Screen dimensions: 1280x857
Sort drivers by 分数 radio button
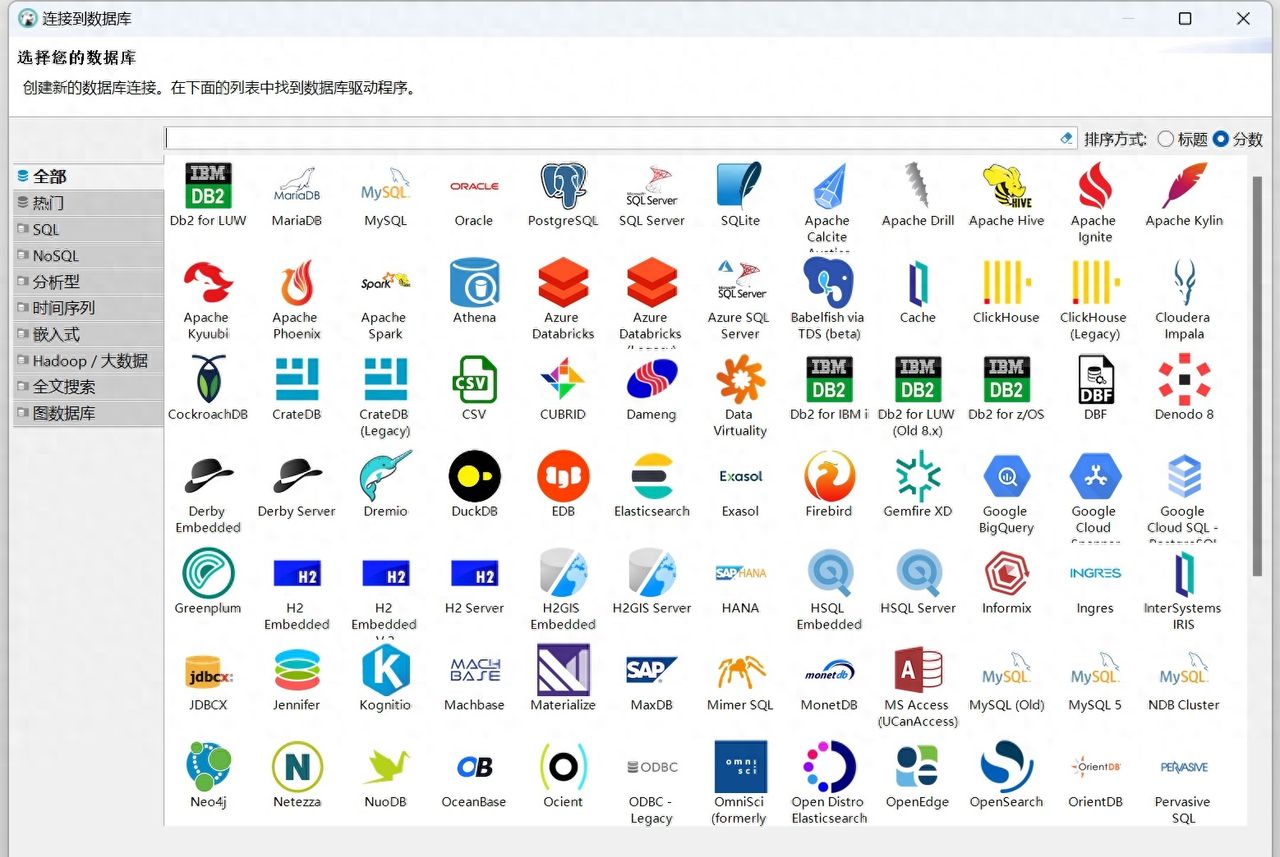tap(1220, 140)
